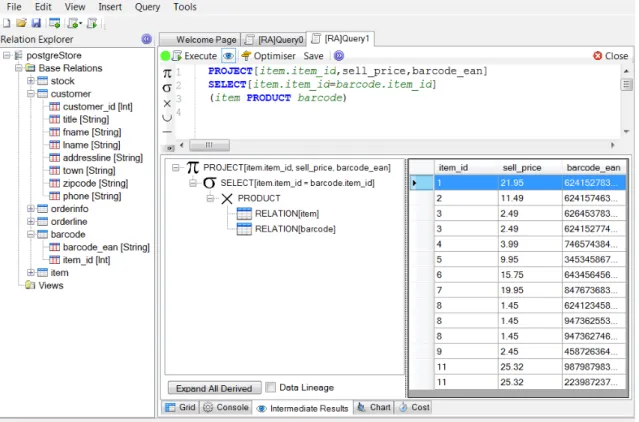Screen dimensions: 639x422
Task: Insert the sigma selection operator
Action: point(167,88)
